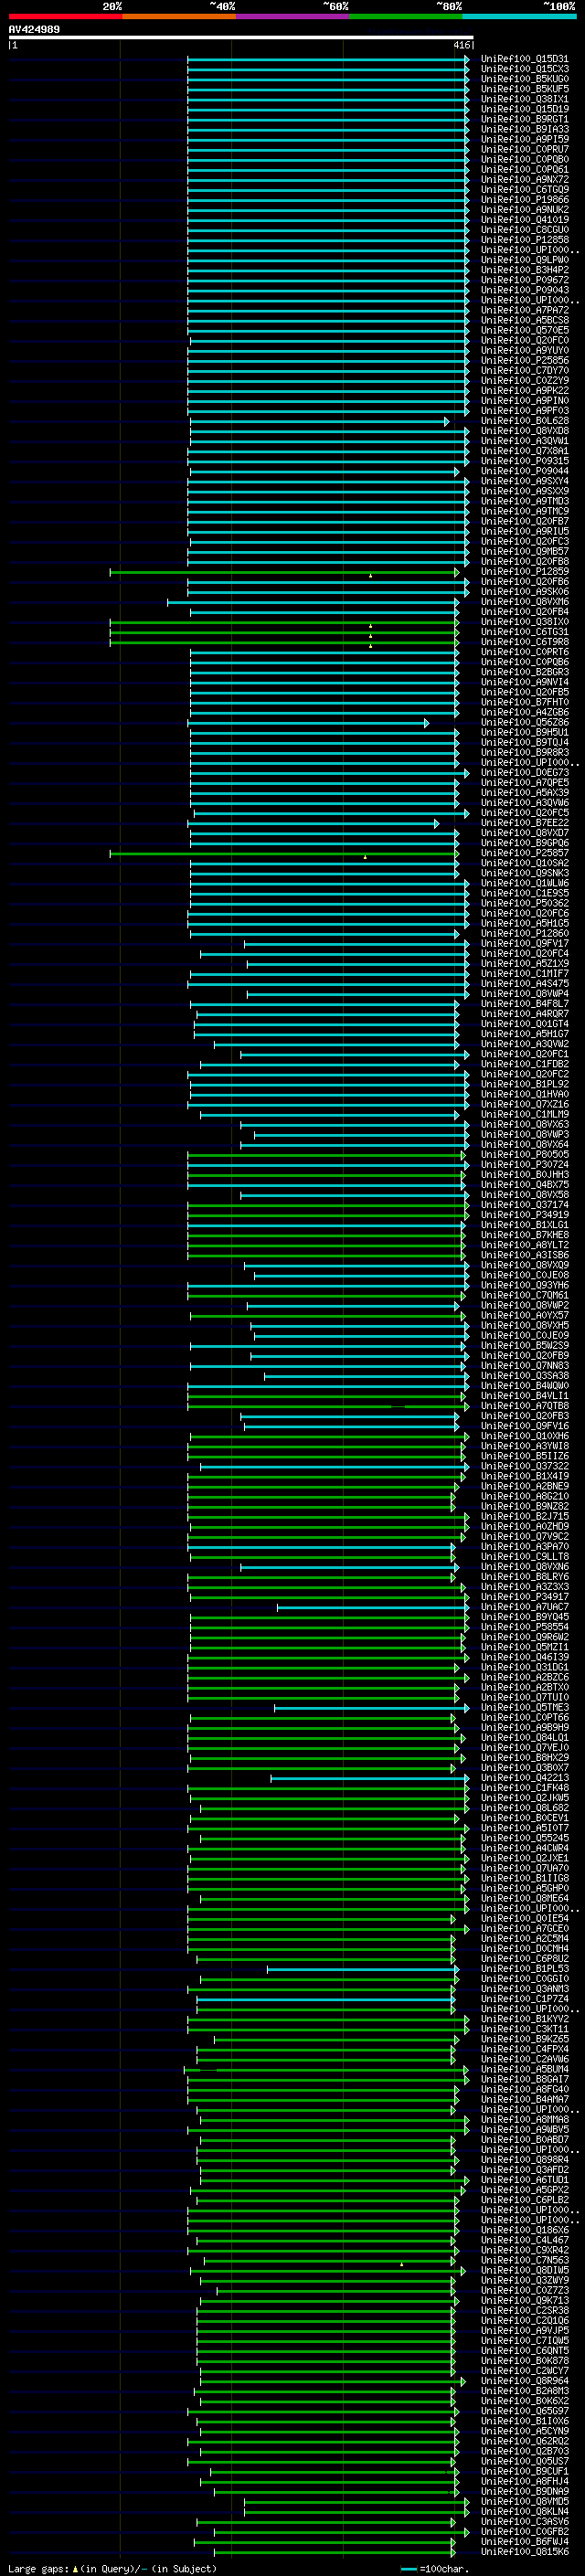Click the cyan ~100% identity legend segment

coord(519,16)
